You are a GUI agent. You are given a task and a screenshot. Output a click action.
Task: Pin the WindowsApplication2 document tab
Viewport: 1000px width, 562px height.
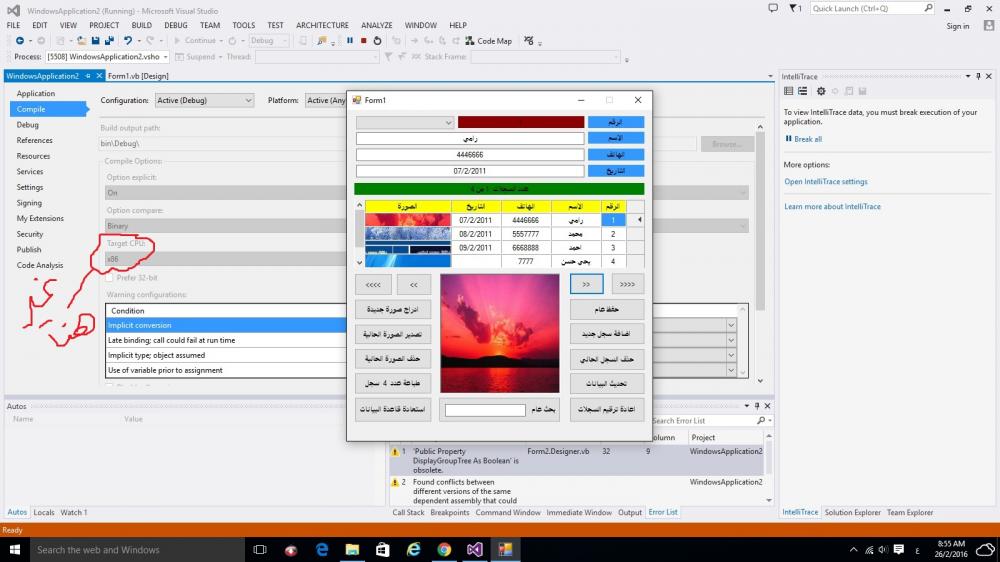pos(88,76)
